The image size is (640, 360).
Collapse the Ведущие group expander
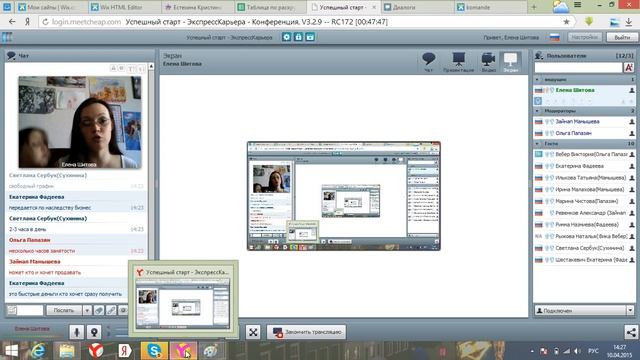coord(537,80)
